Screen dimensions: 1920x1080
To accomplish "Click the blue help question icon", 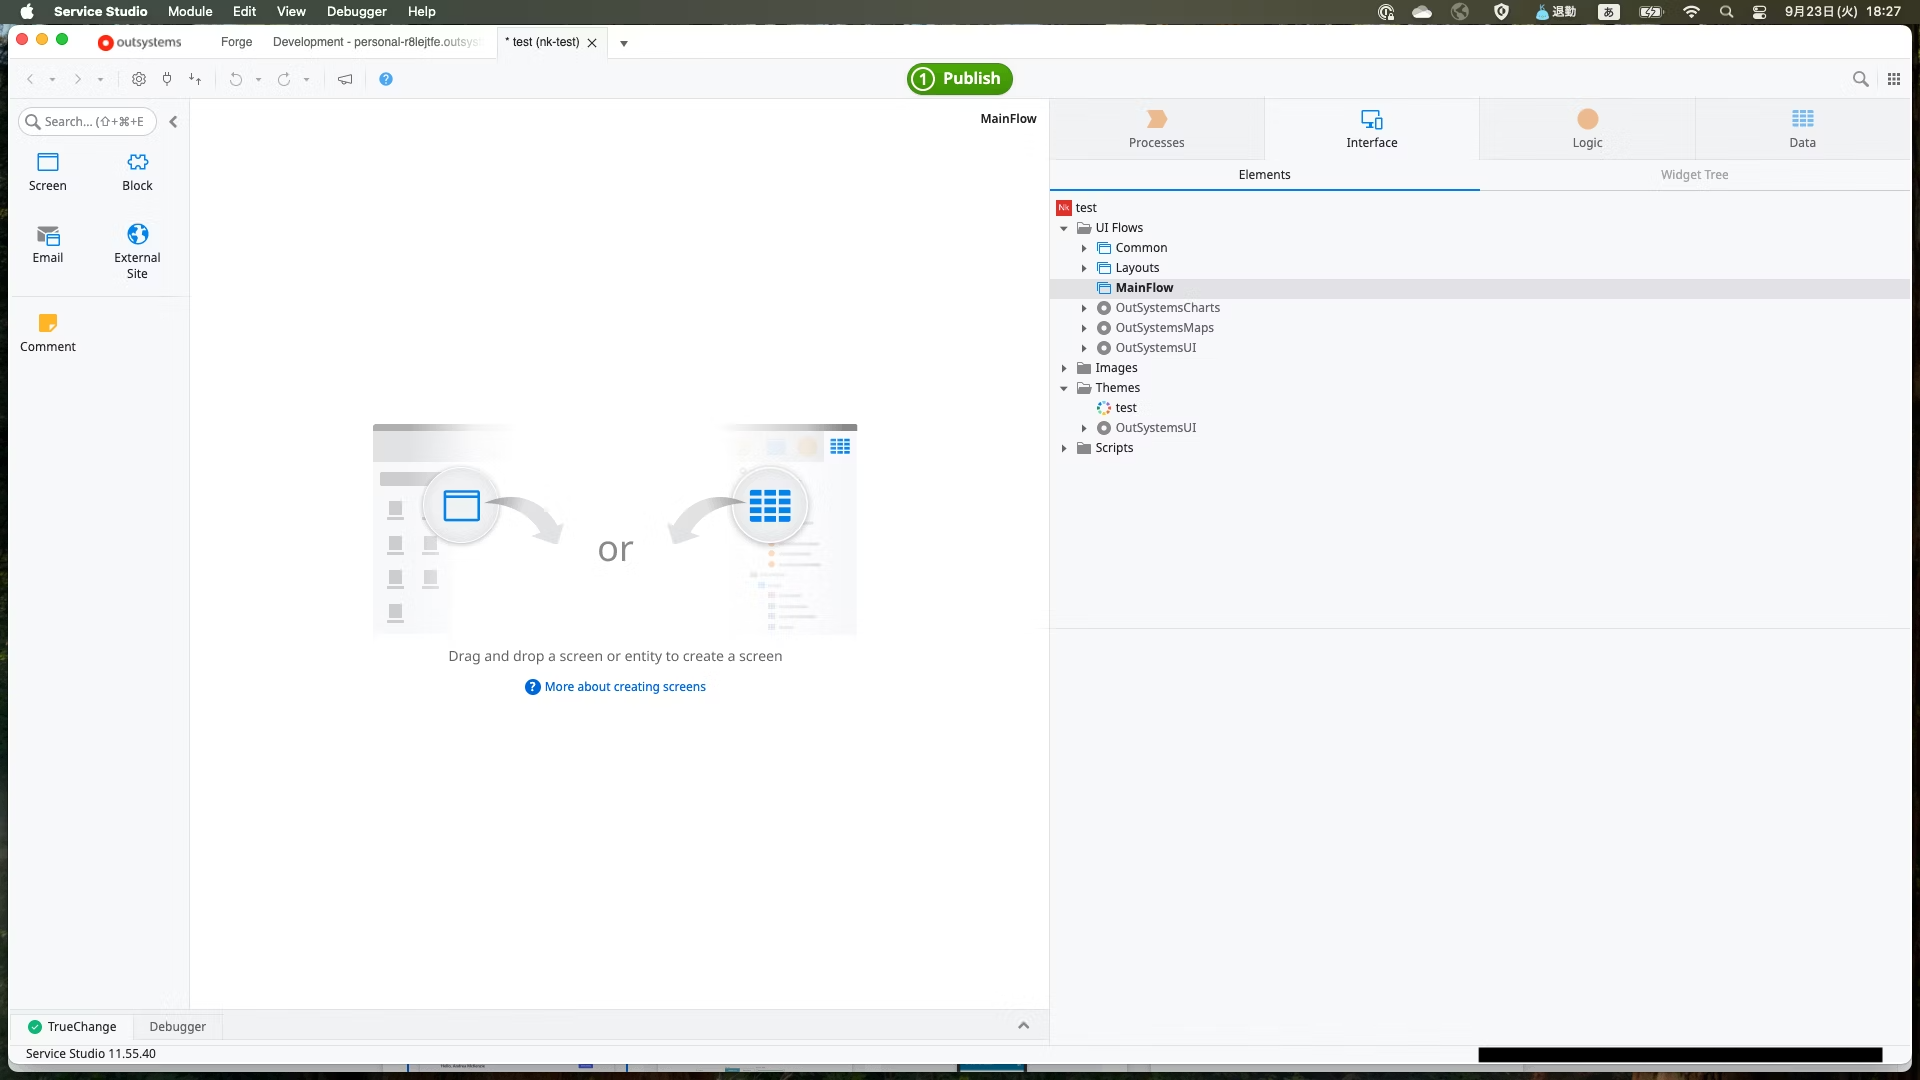I will coord(386,79).
